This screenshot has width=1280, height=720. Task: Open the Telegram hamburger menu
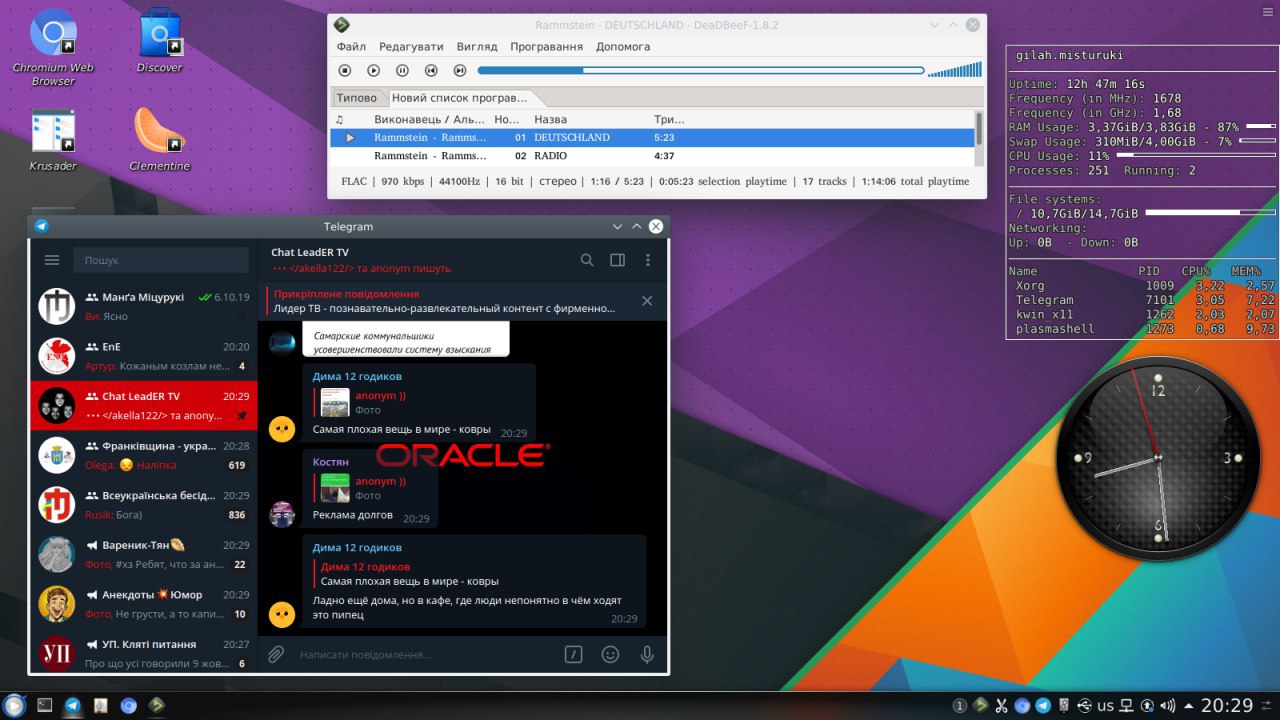click(x=52, y=260)
